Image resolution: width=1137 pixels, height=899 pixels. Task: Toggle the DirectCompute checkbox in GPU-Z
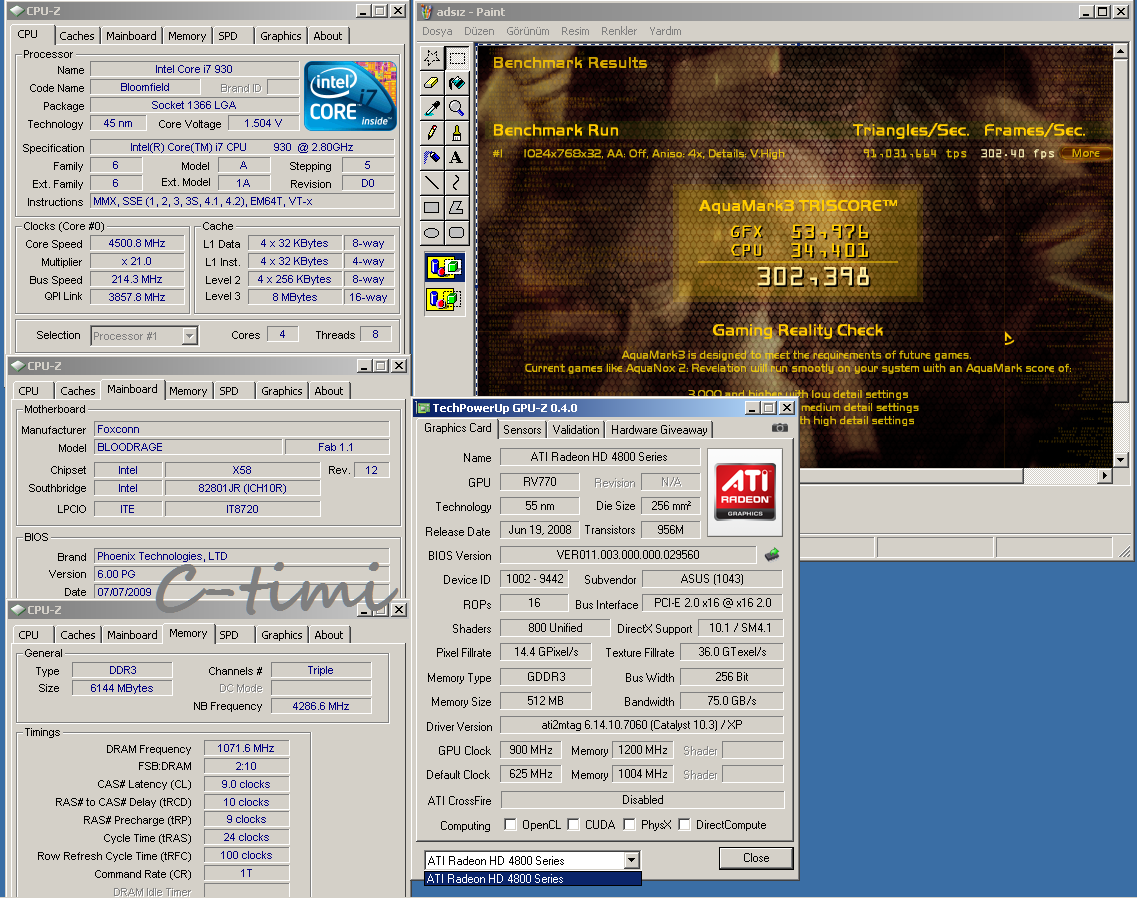tap(685, 824)
